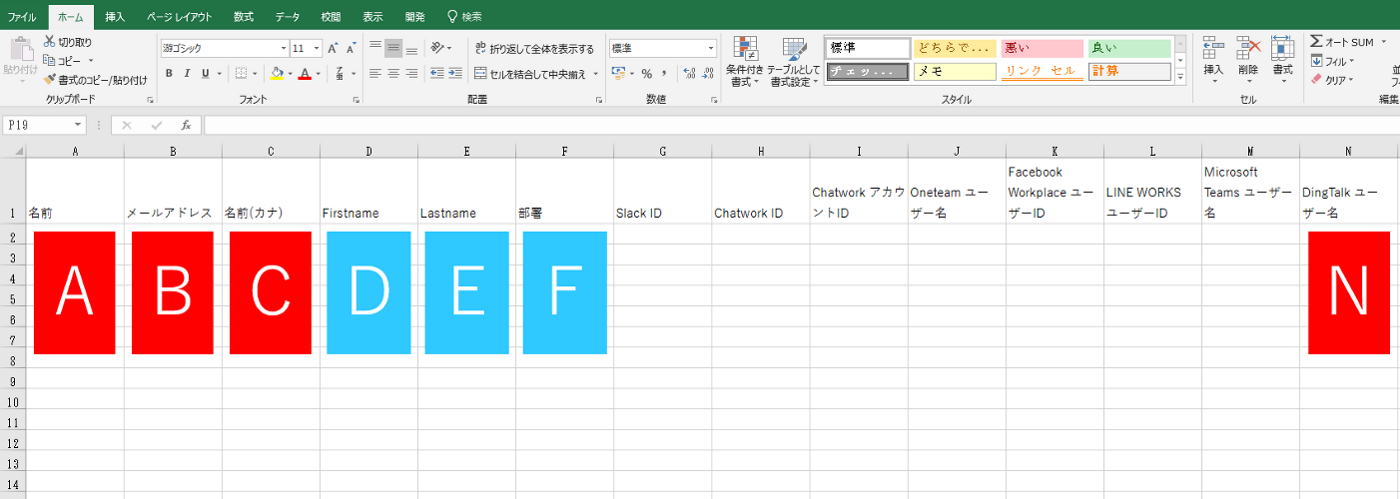This screenshot has width=1400, height=499.
Task: Click the phonetic guide (furigana) icon
Action: 341,73
